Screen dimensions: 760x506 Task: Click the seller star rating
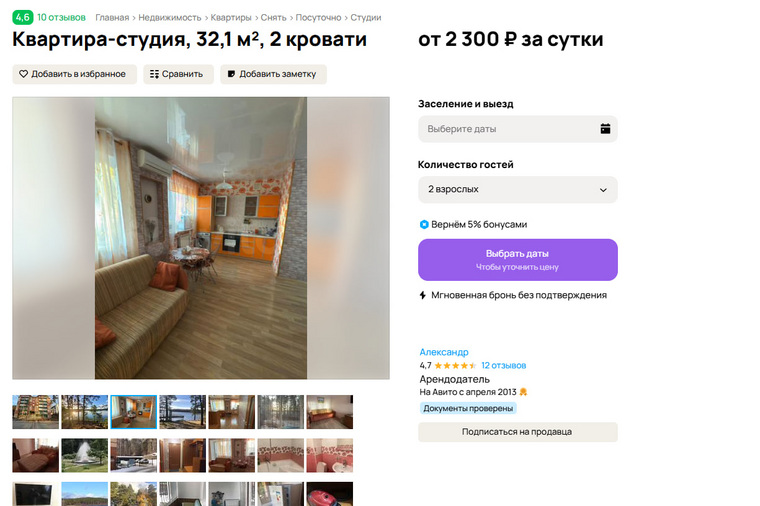(455, 365)
